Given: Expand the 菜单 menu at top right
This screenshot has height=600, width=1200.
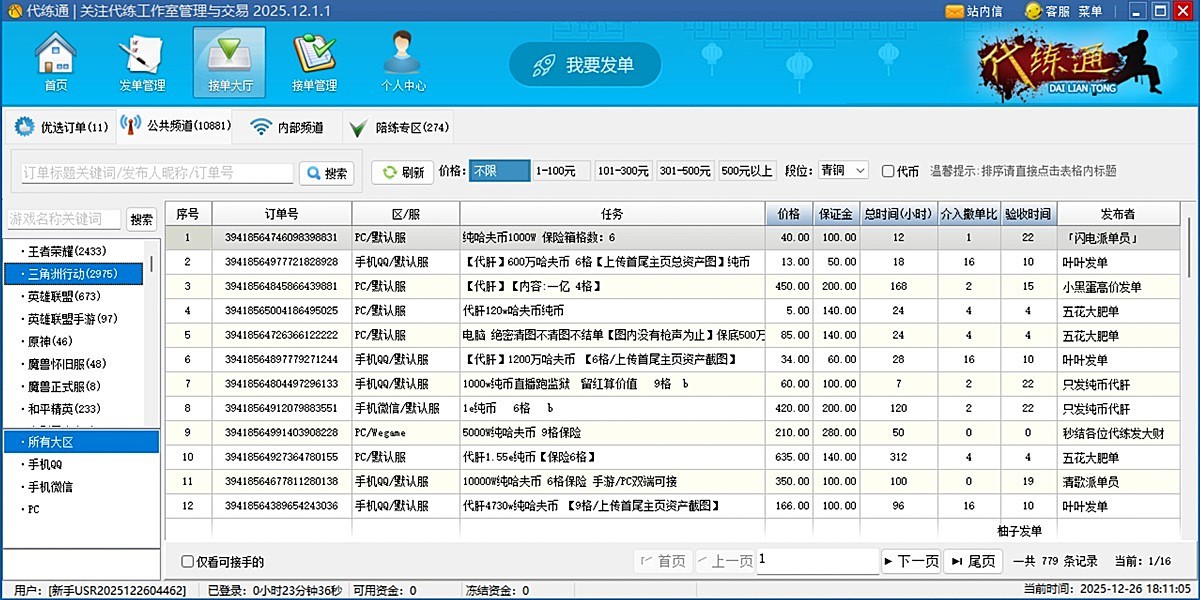Looking at the screenshot, I should click(x=1092, y=12).
